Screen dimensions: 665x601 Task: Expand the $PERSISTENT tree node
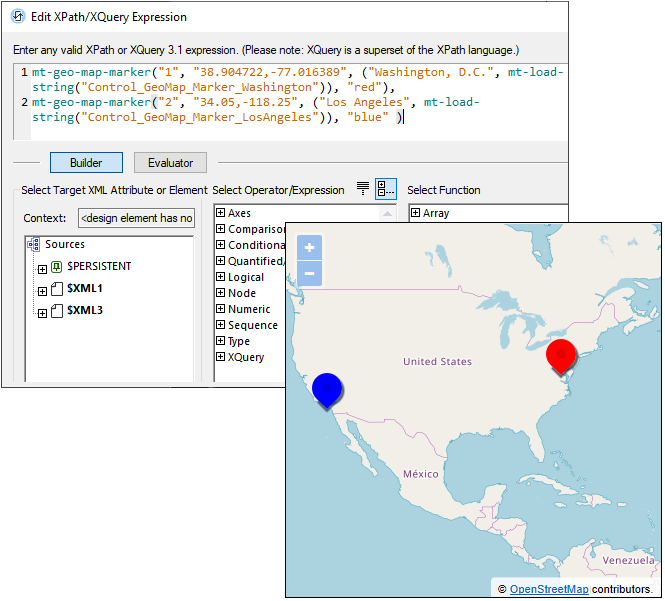point(42,268)
